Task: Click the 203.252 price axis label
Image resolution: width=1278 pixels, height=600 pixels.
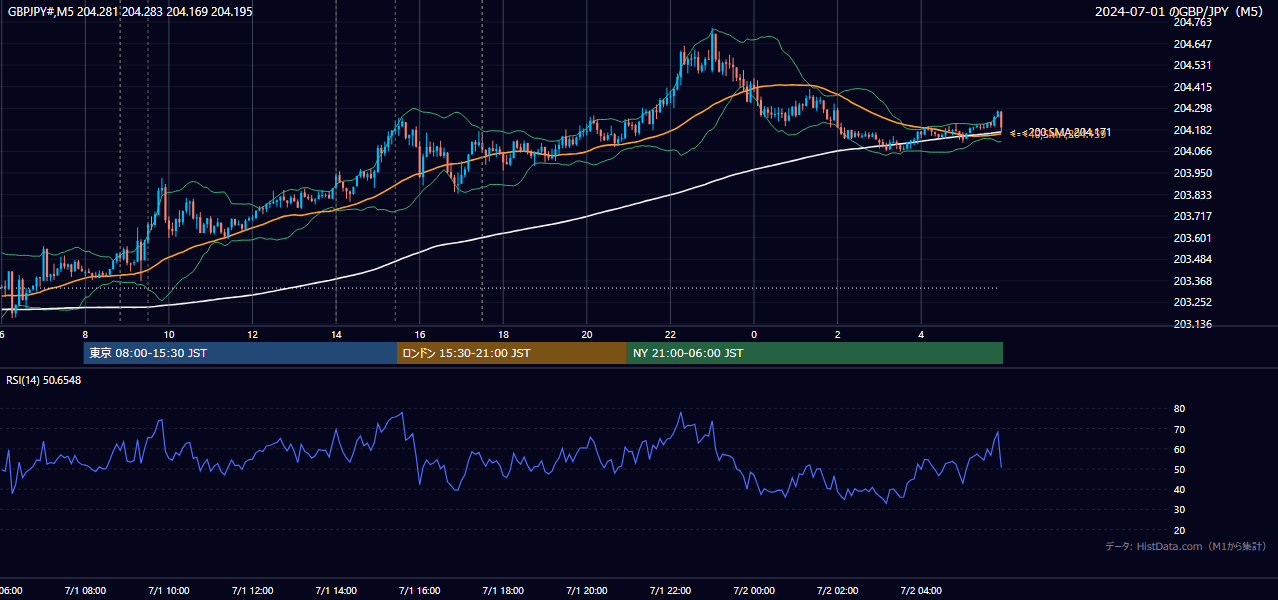Action: click(1192, 302)
